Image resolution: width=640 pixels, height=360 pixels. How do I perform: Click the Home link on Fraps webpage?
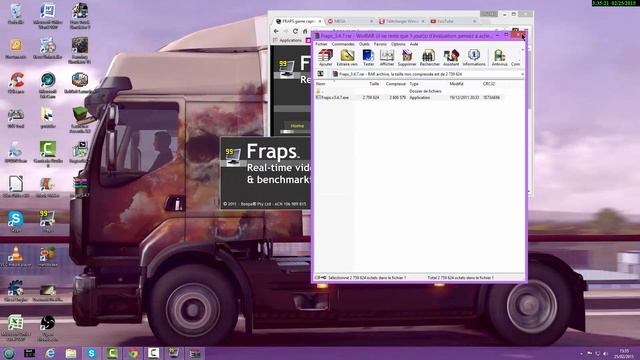click(297, 126)
